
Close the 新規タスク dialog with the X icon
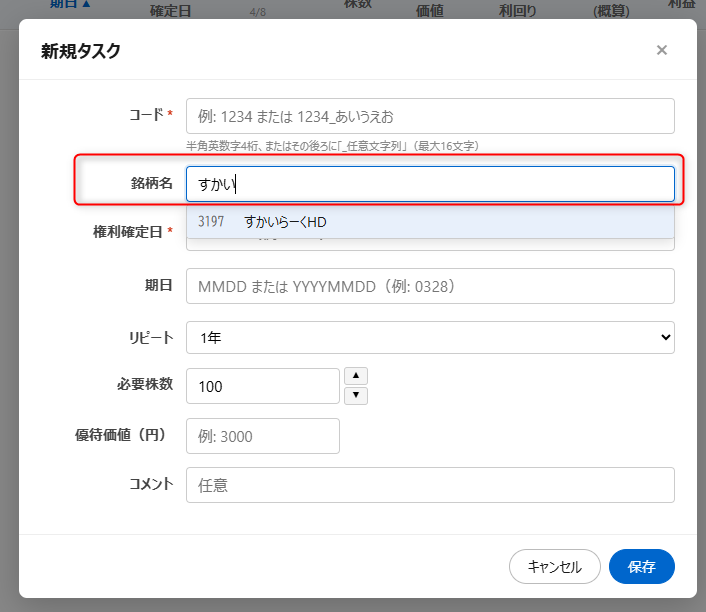tap(661, 50)
